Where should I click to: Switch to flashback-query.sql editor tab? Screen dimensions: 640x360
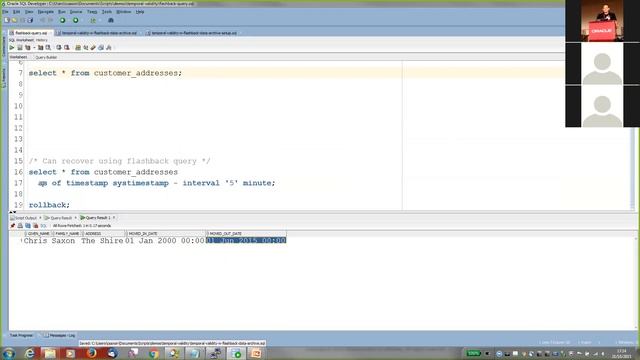tap(31, 33)
